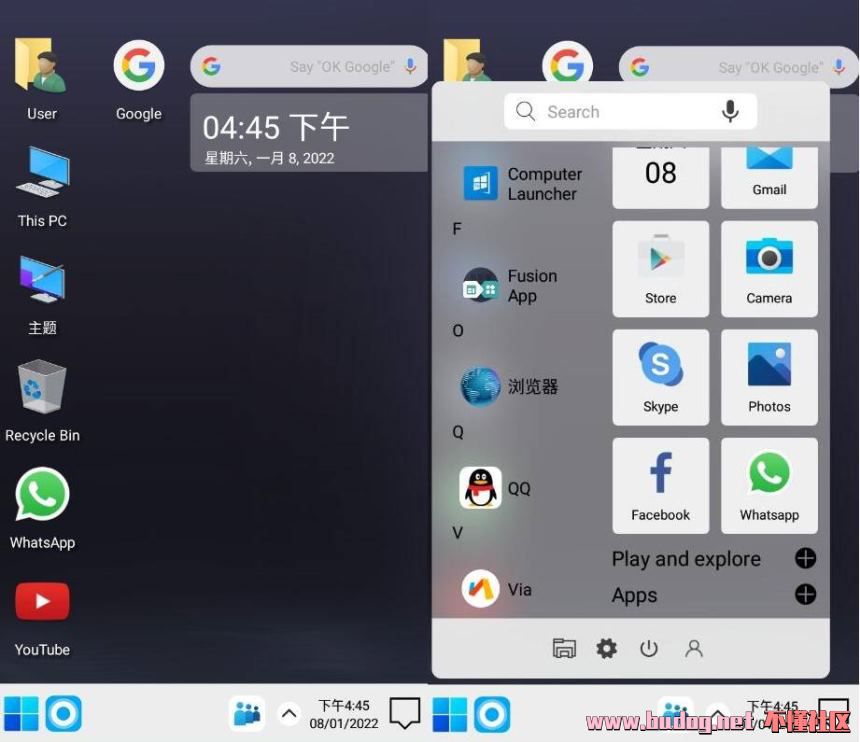
Task: Click the Cortana circle icon beneath the open start menu
Action: pos(492,714)
